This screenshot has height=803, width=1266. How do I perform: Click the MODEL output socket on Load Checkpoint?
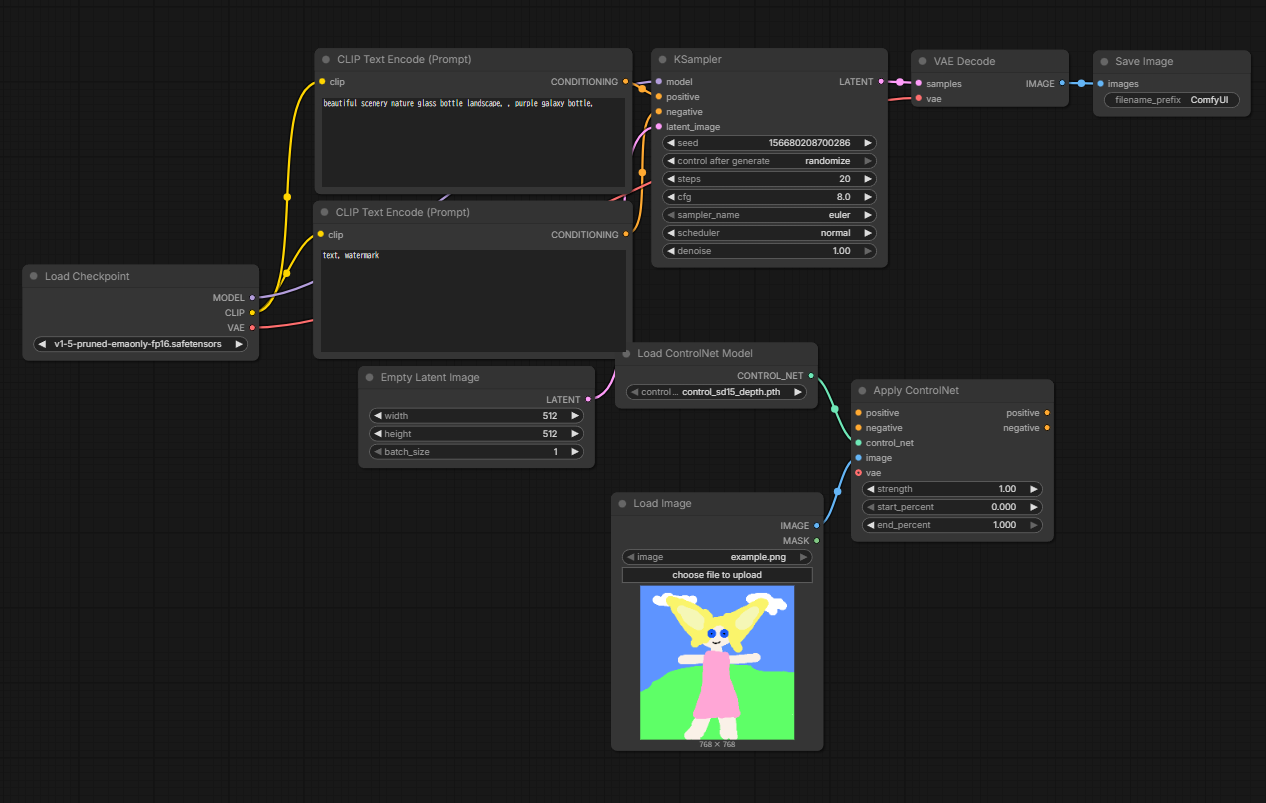point(252,298)
